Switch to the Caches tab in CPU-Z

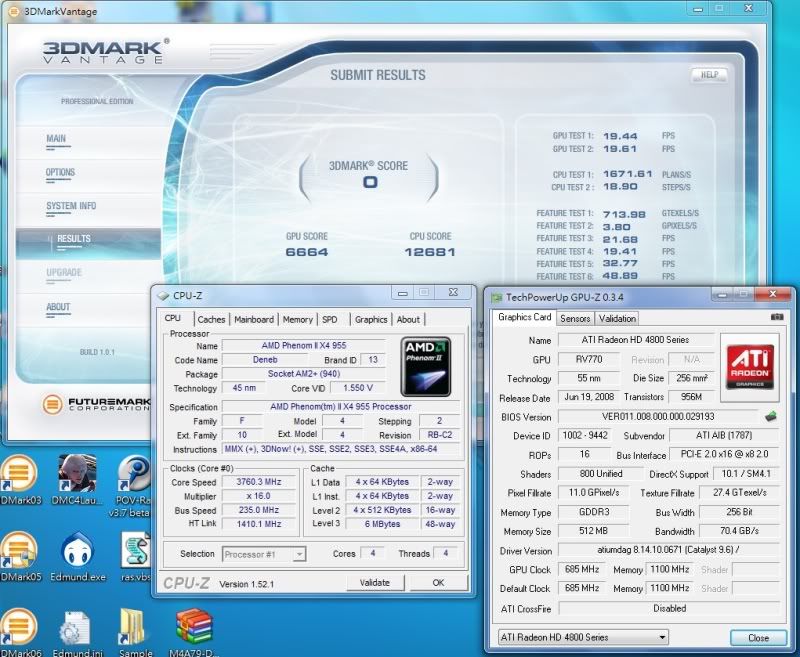211,319
